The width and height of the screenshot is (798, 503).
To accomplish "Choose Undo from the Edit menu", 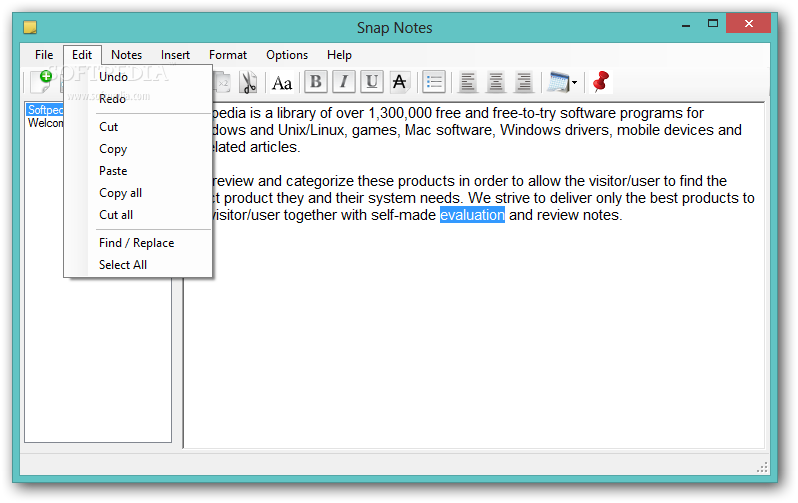I will [138, 77].
